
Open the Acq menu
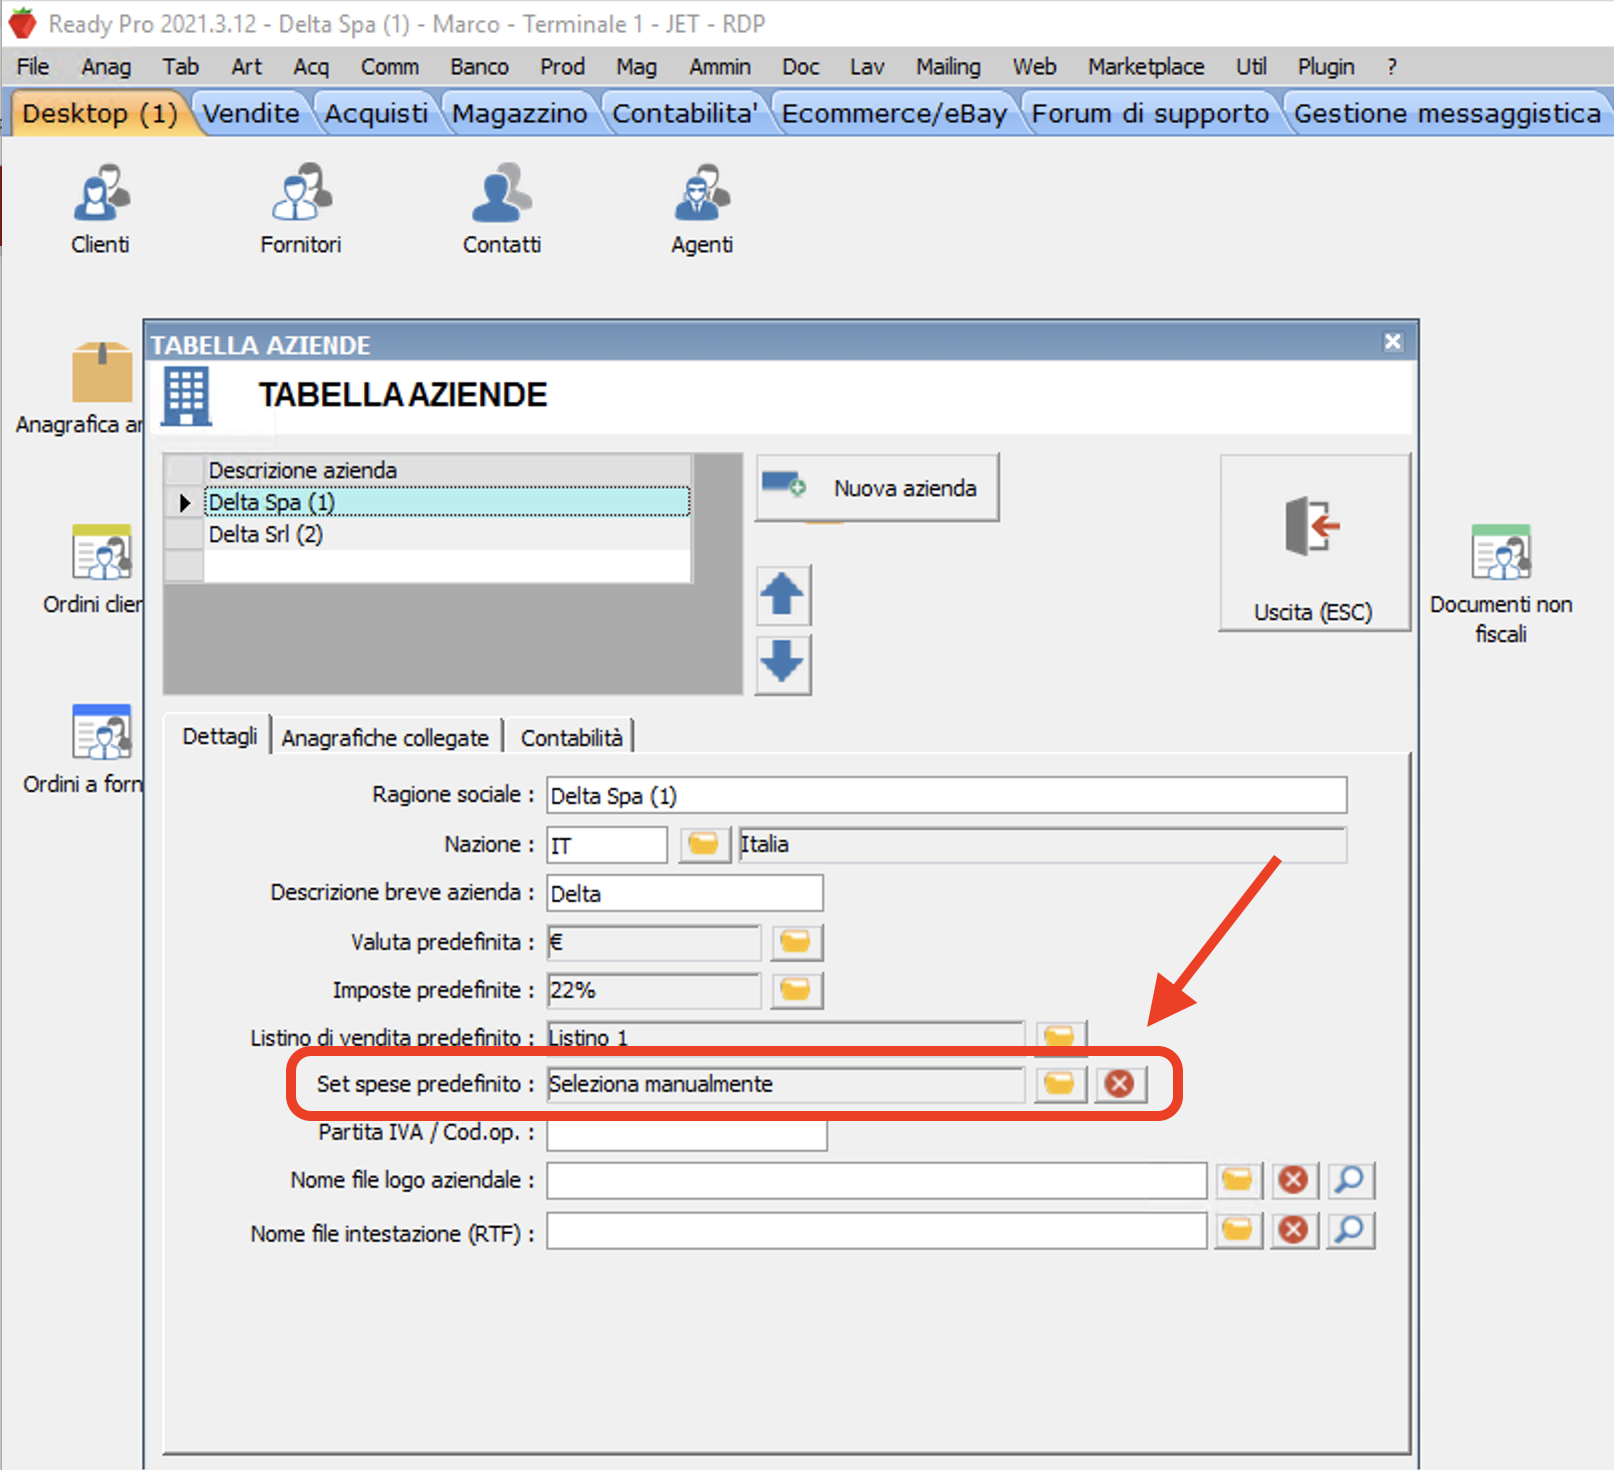(311, 67)
